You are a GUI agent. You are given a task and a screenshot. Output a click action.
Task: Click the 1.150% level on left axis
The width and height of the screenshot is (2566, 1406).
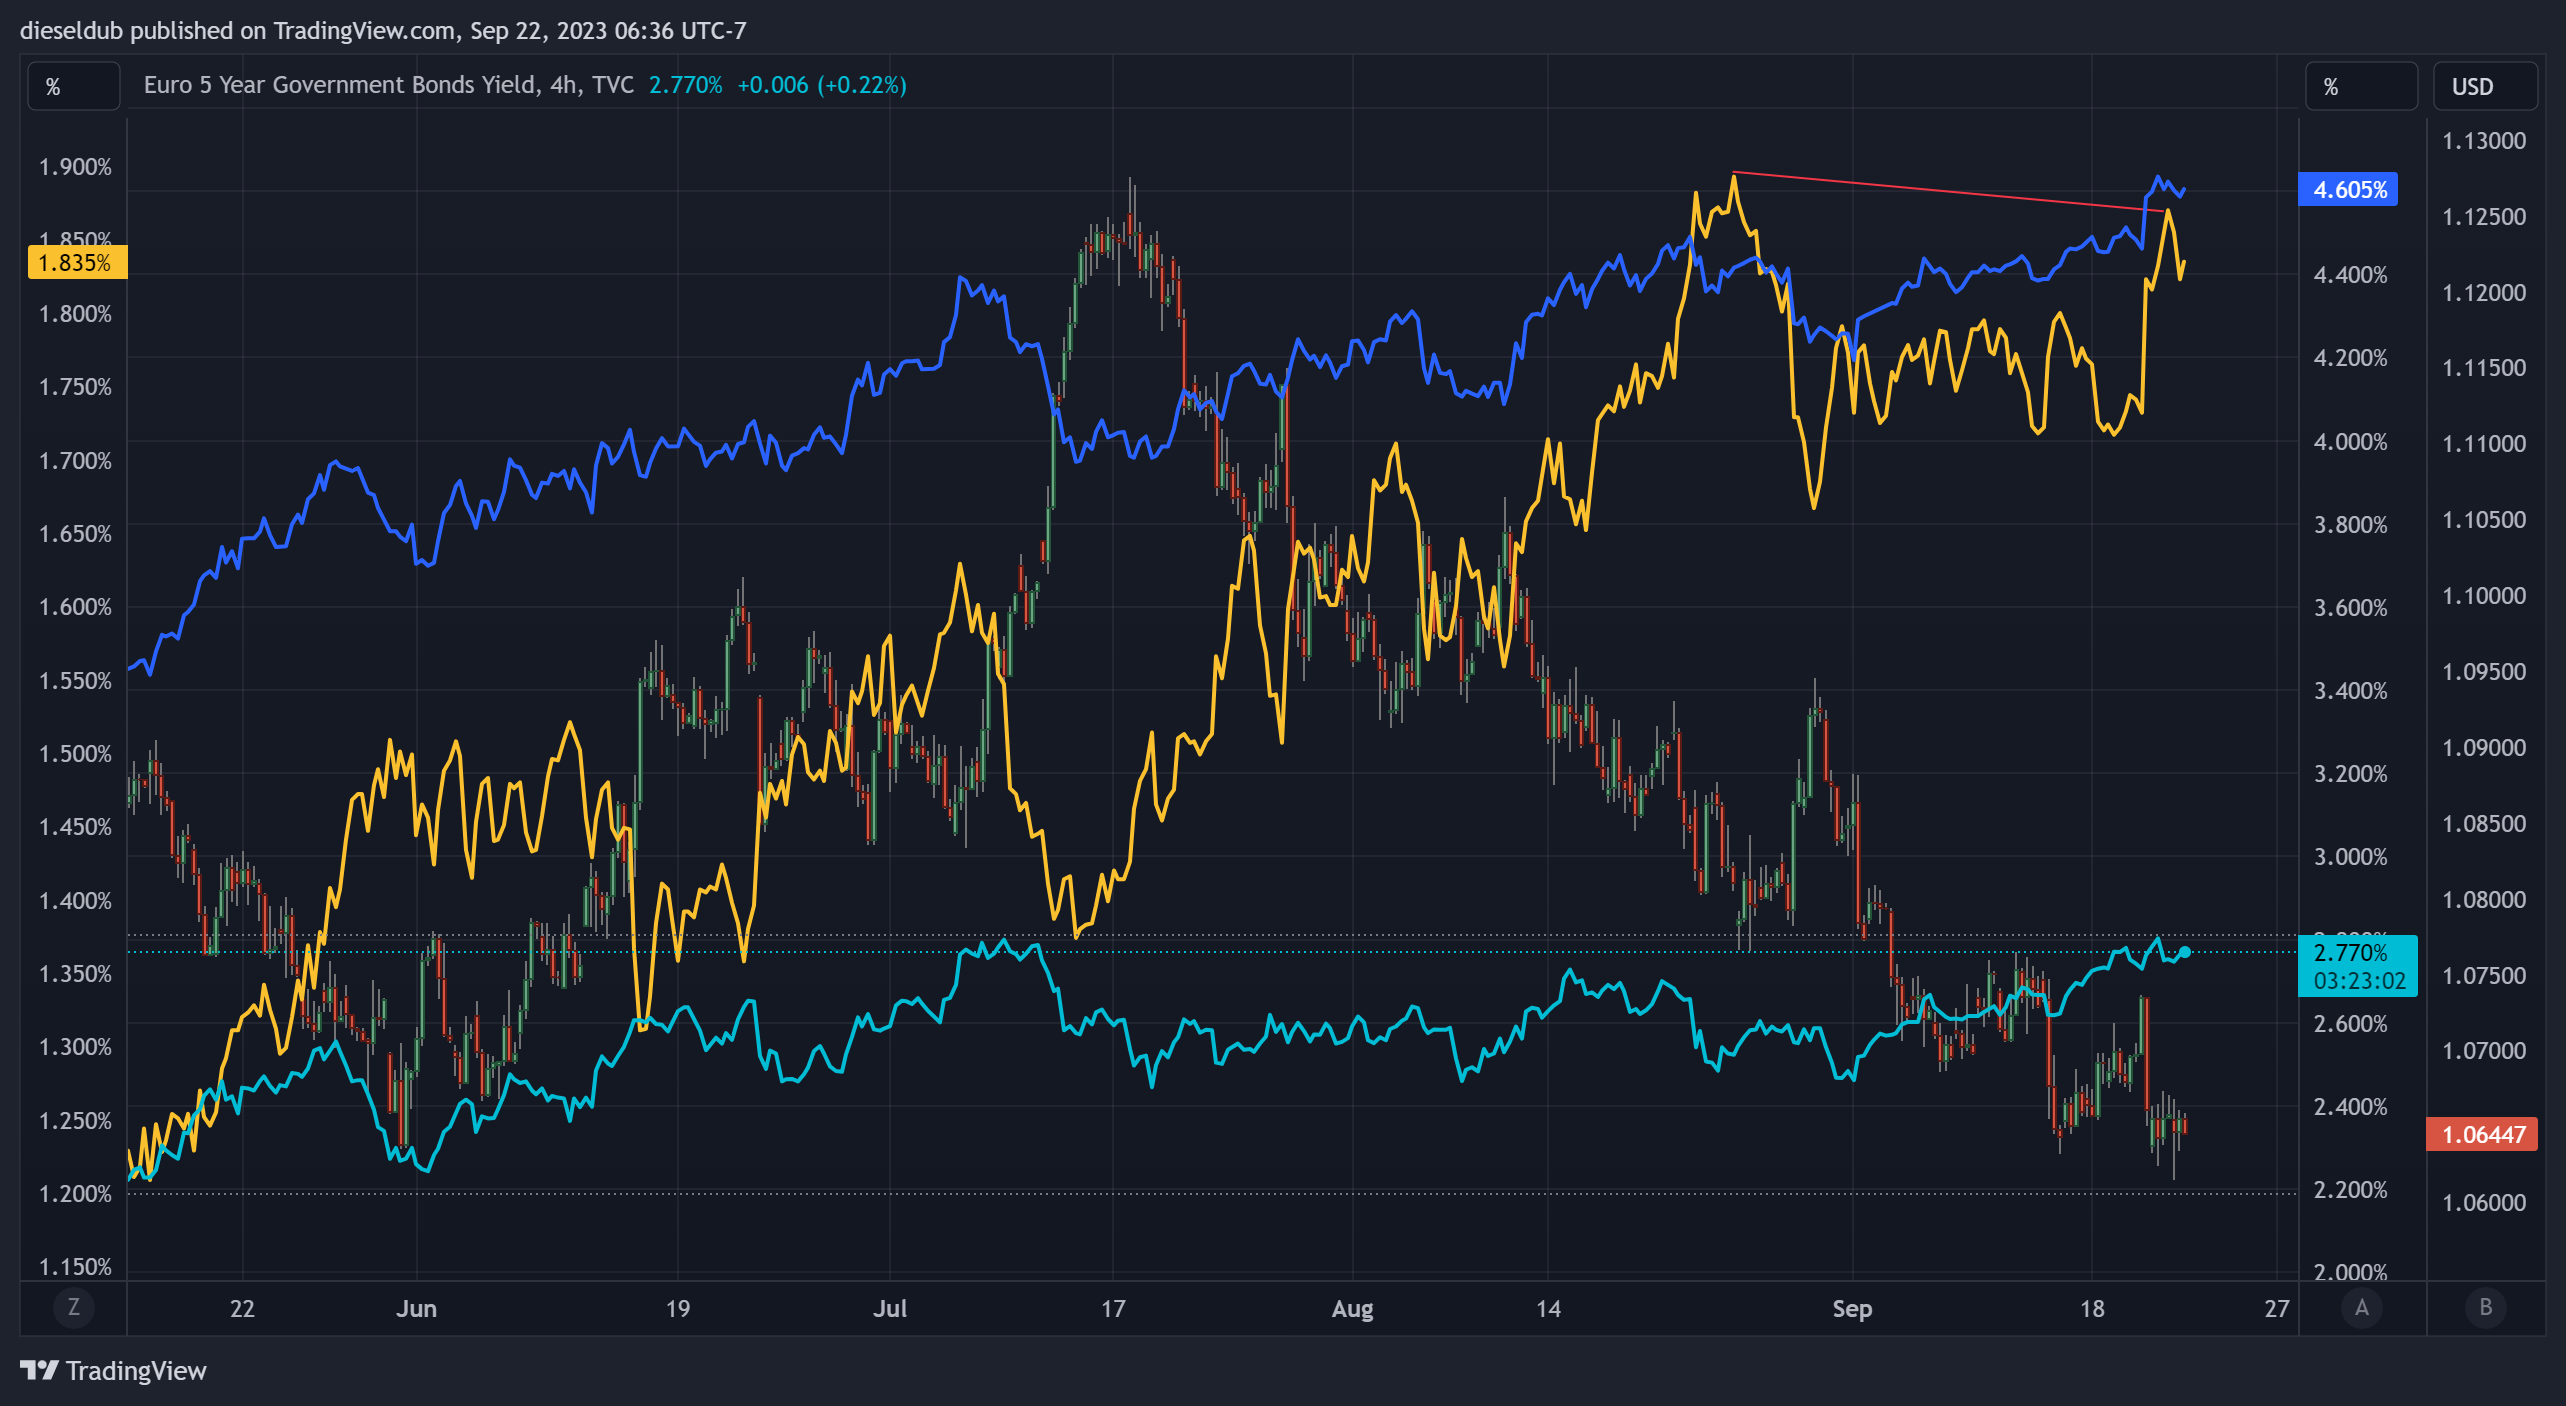(x=75, y=1267)
